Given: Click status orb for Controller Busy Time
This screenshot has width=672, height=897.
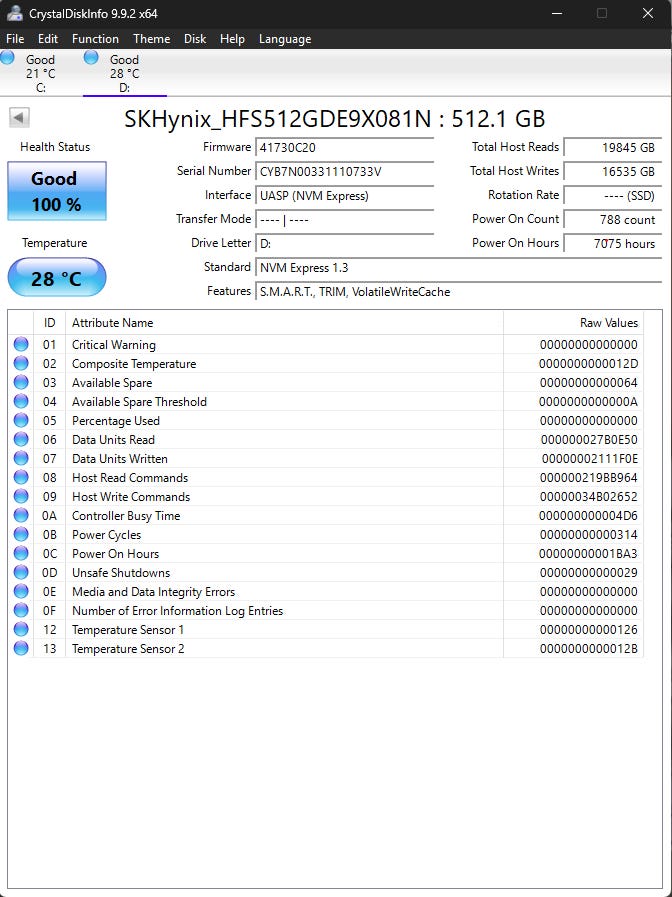Looking at the screenshot, I should tap(21, 515).
